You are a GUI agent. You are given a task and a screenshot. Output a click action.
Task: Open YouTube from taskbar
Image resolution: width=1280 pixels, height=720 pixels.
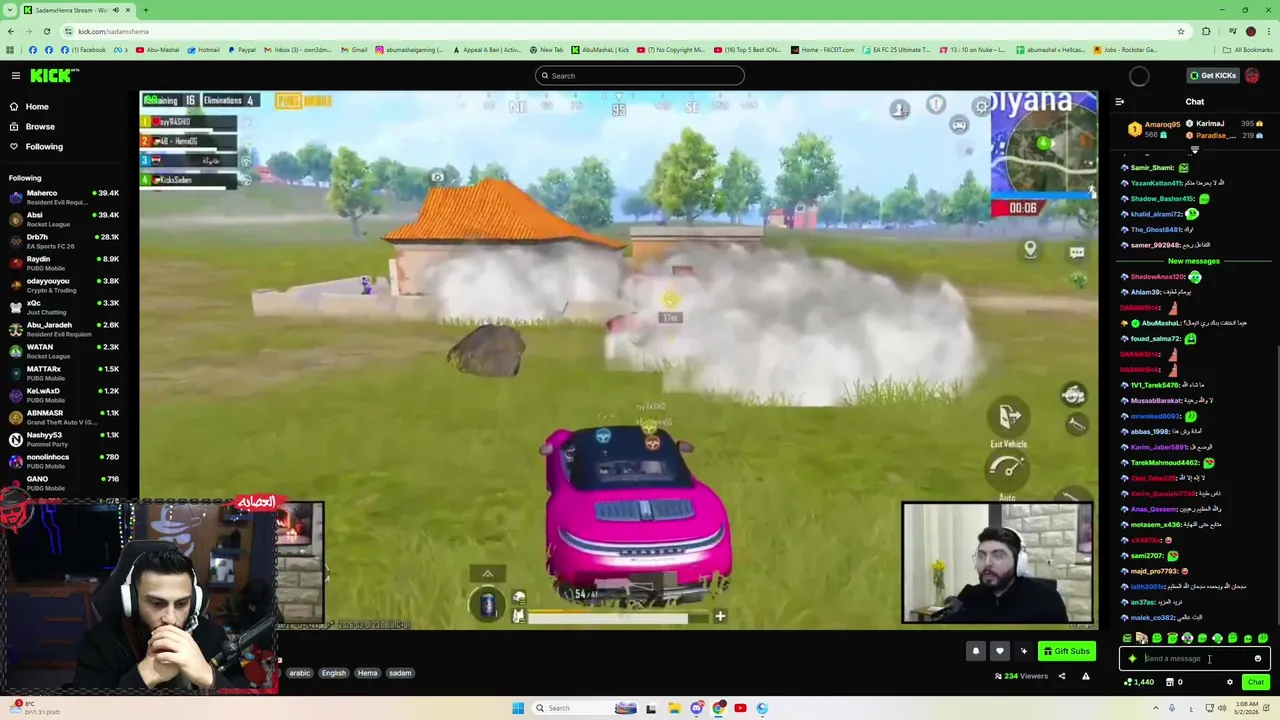point(740,708)
